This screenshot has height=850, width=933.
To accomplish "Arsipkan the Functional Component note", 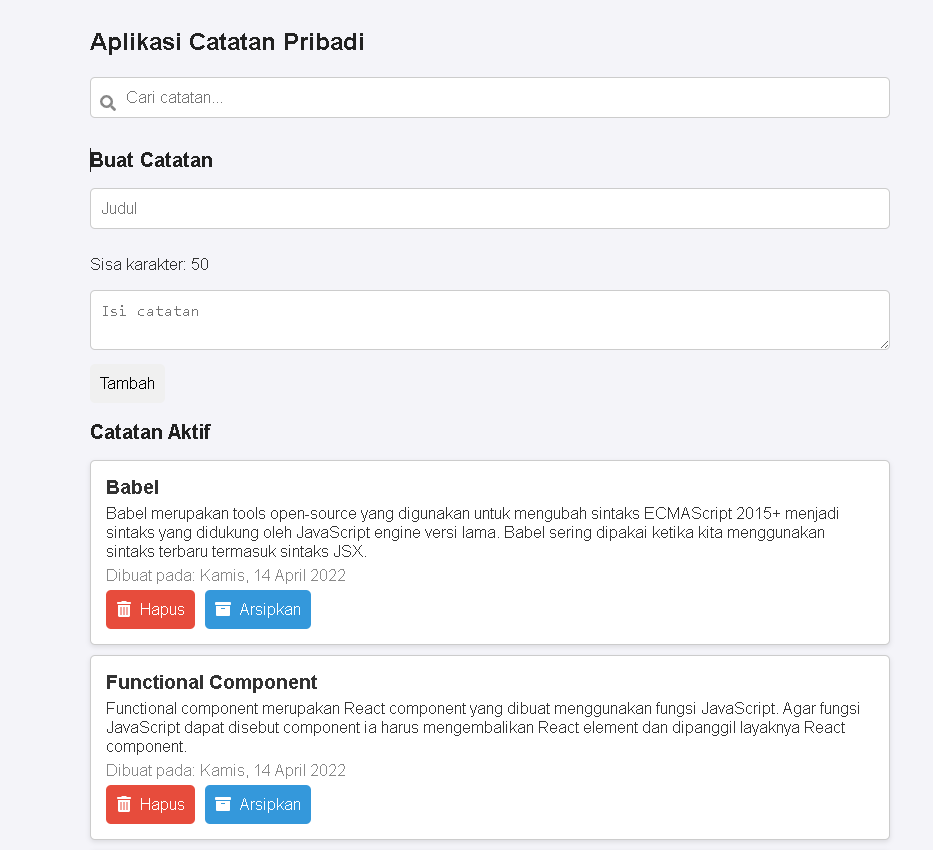I will [258, 804].
